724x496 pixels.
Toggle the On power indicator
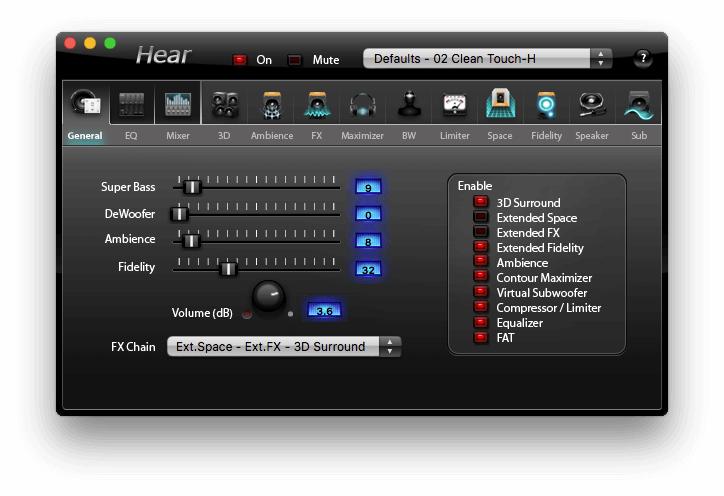240,60
